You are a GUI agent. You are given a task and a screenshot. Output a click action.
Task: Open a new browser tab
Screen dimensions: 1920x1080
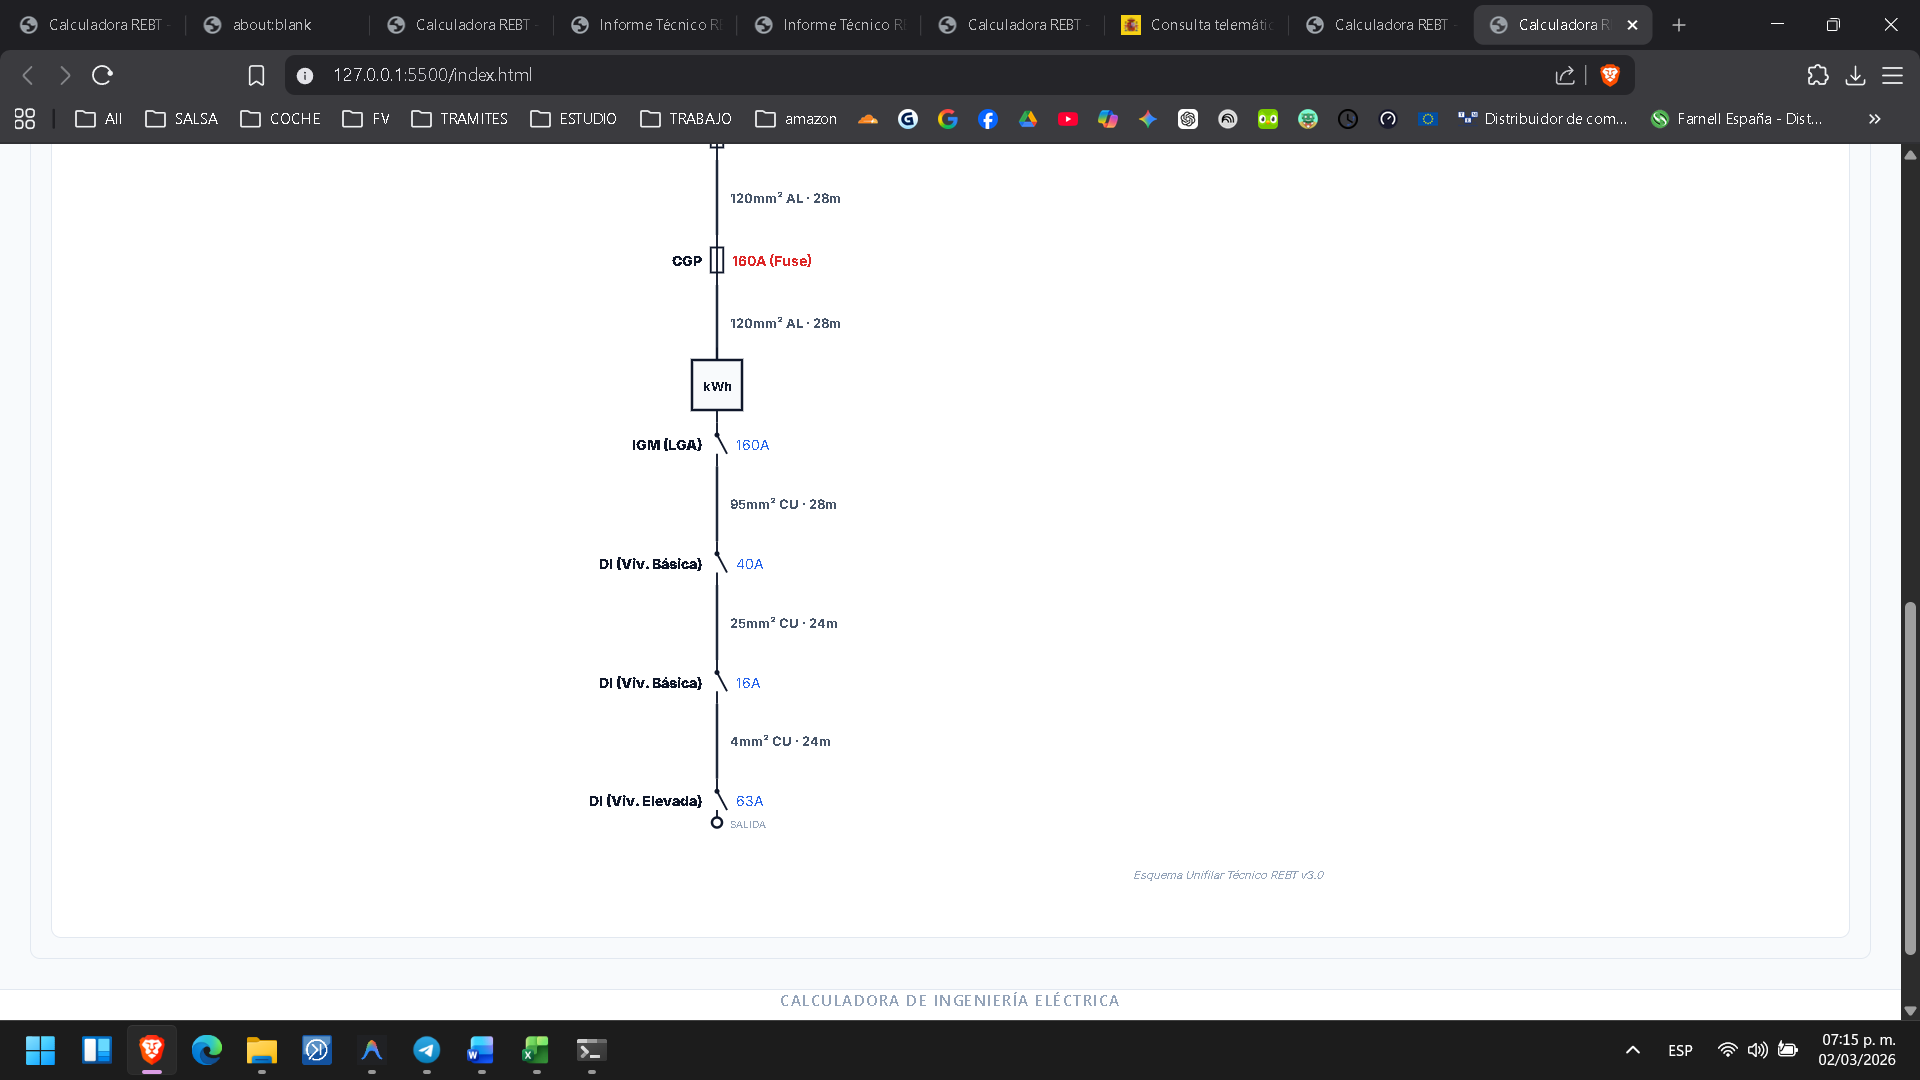coord(1679,25)
